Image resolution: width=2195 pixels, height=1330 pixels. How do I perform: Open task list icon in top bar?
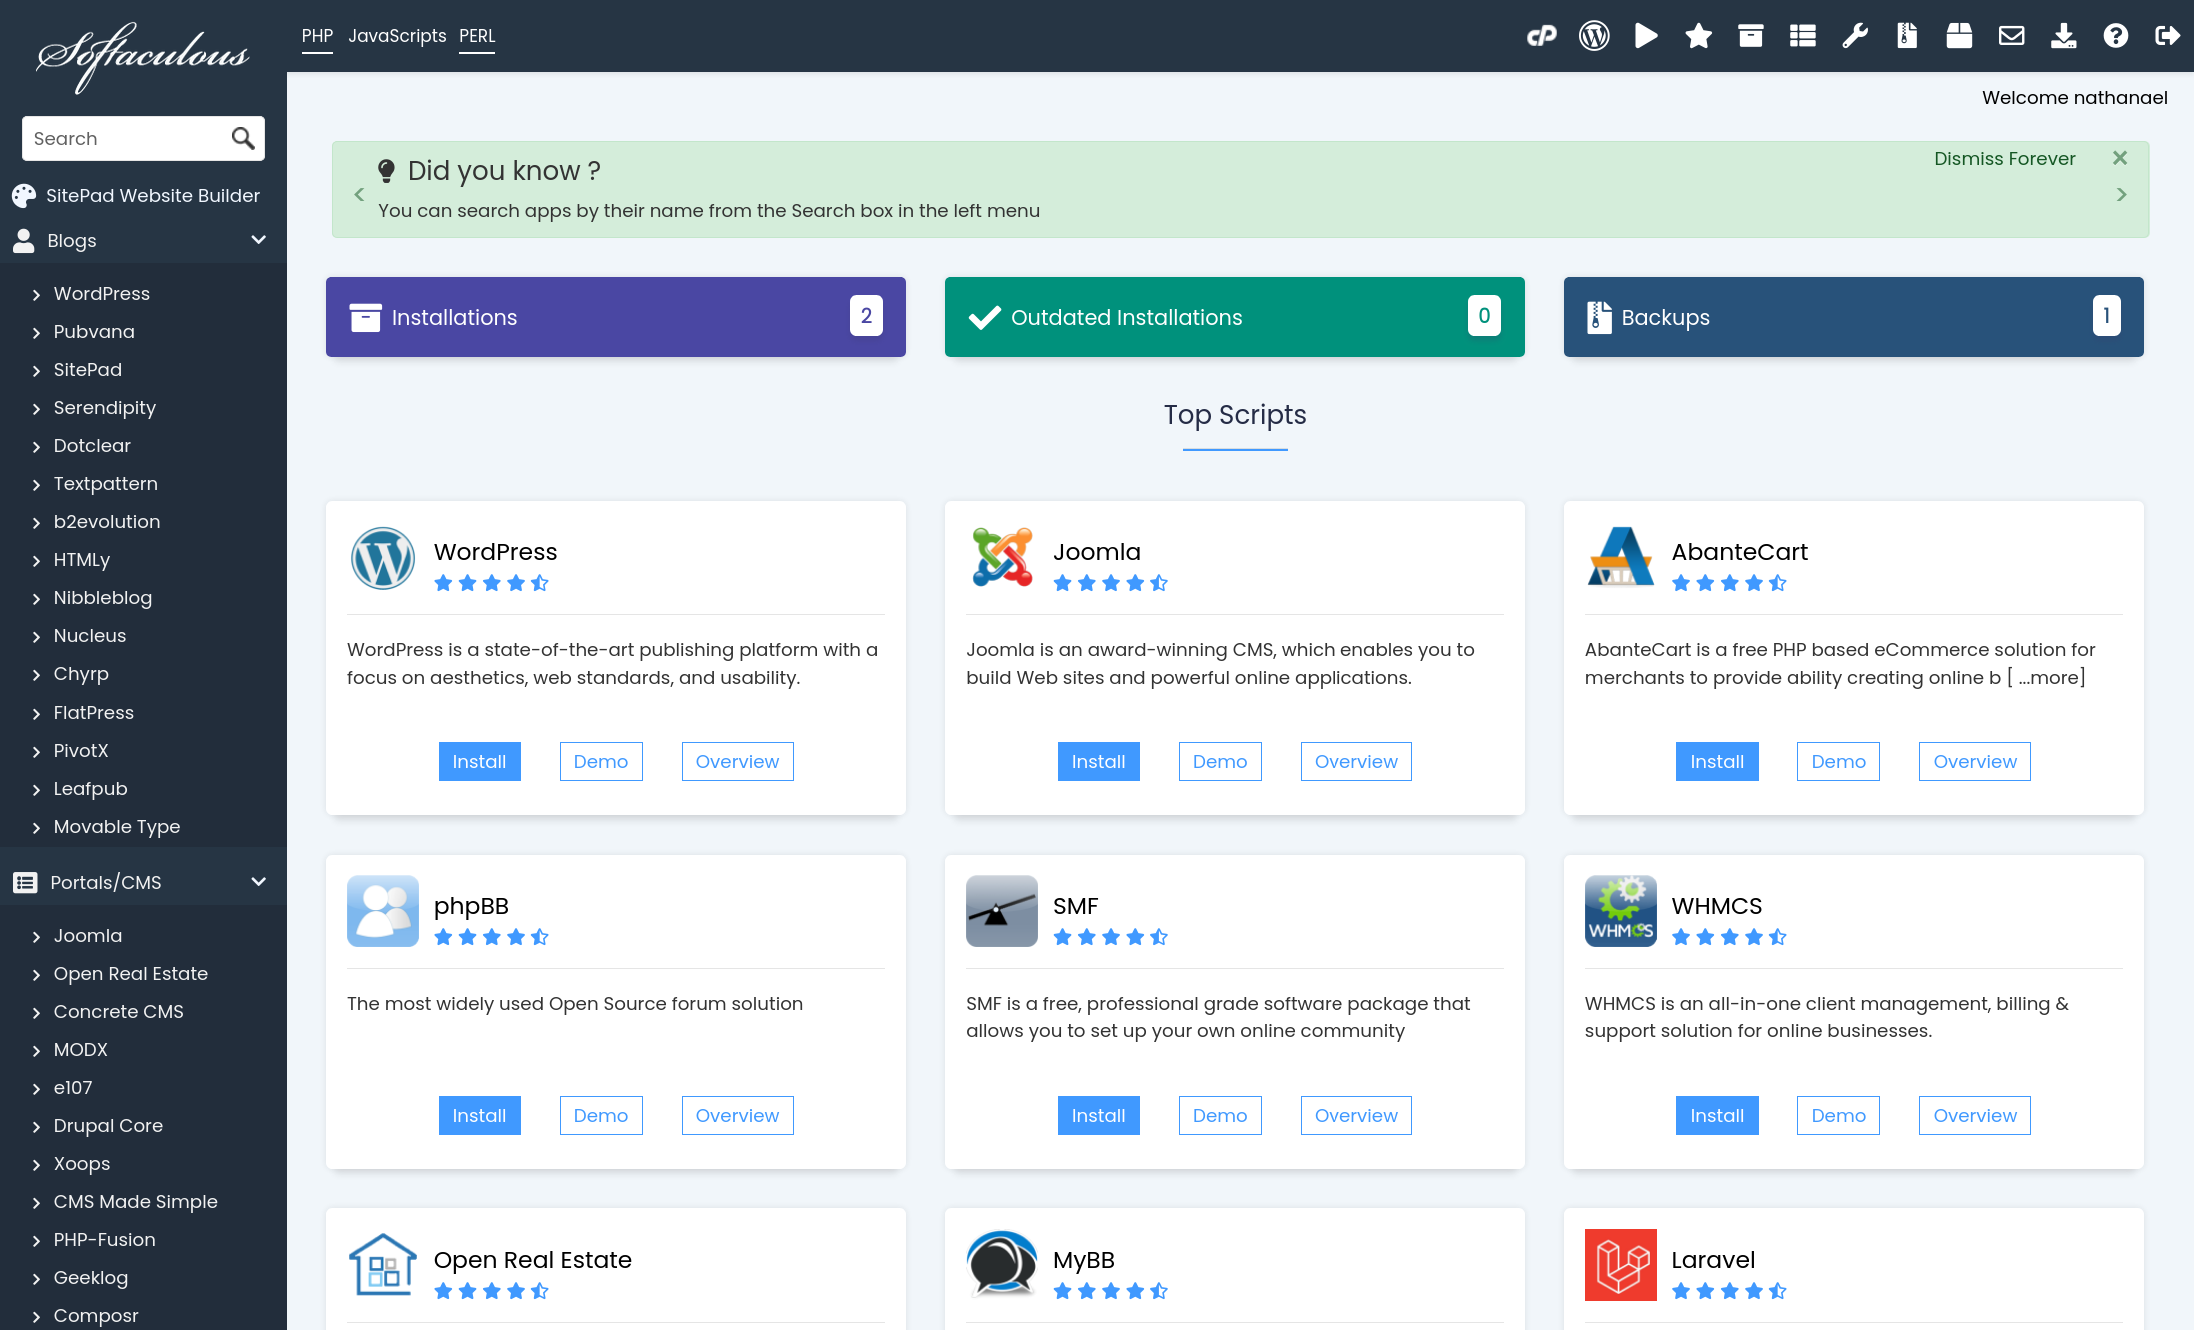point(1803,36)
